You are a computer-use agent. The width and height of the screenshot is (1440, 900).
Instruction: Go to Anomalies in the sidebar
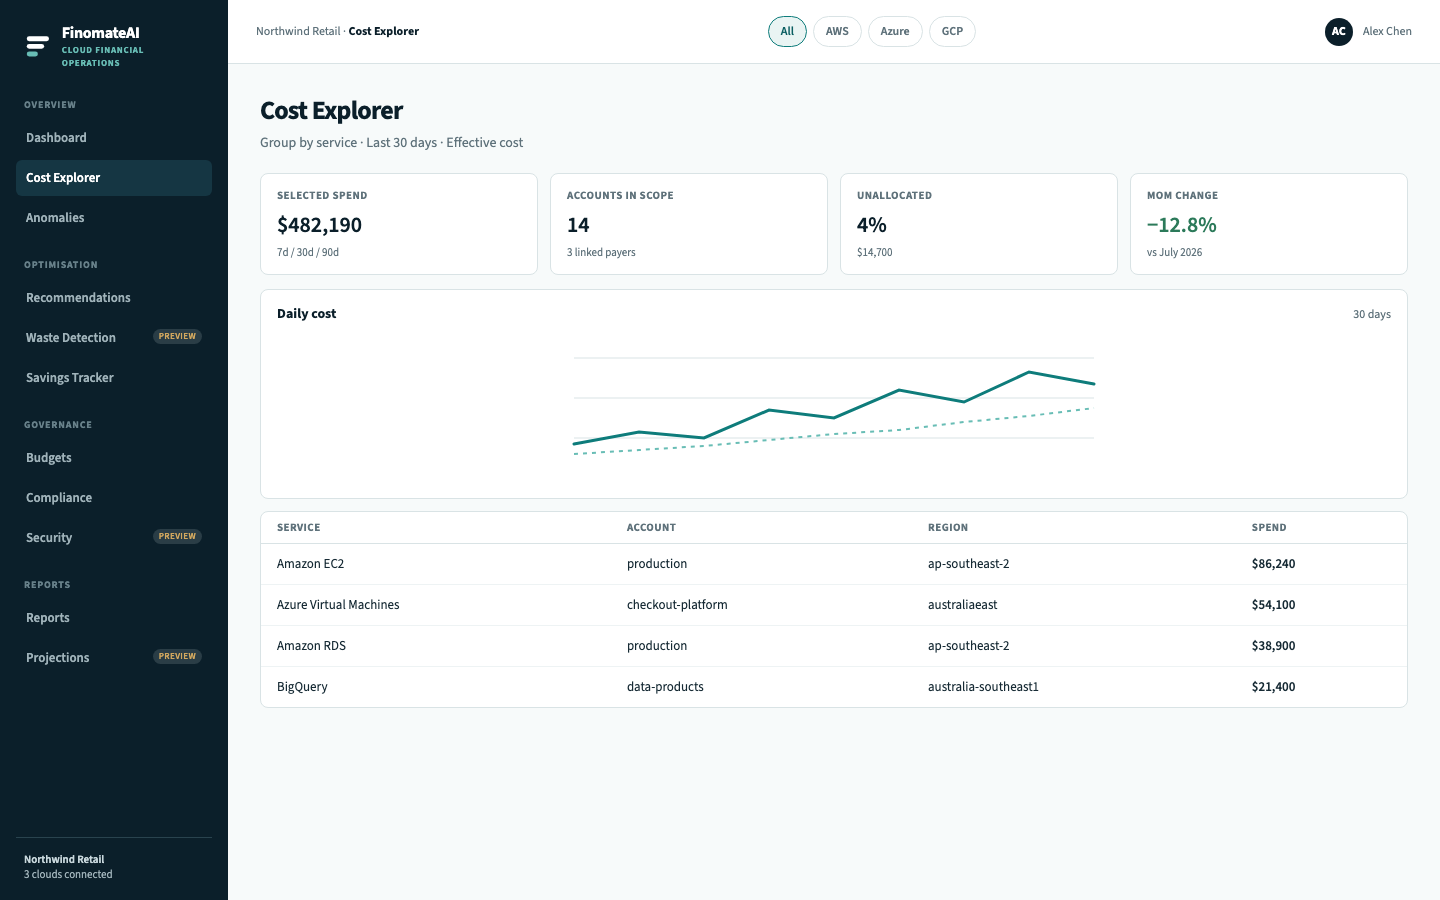coord(114,218)
